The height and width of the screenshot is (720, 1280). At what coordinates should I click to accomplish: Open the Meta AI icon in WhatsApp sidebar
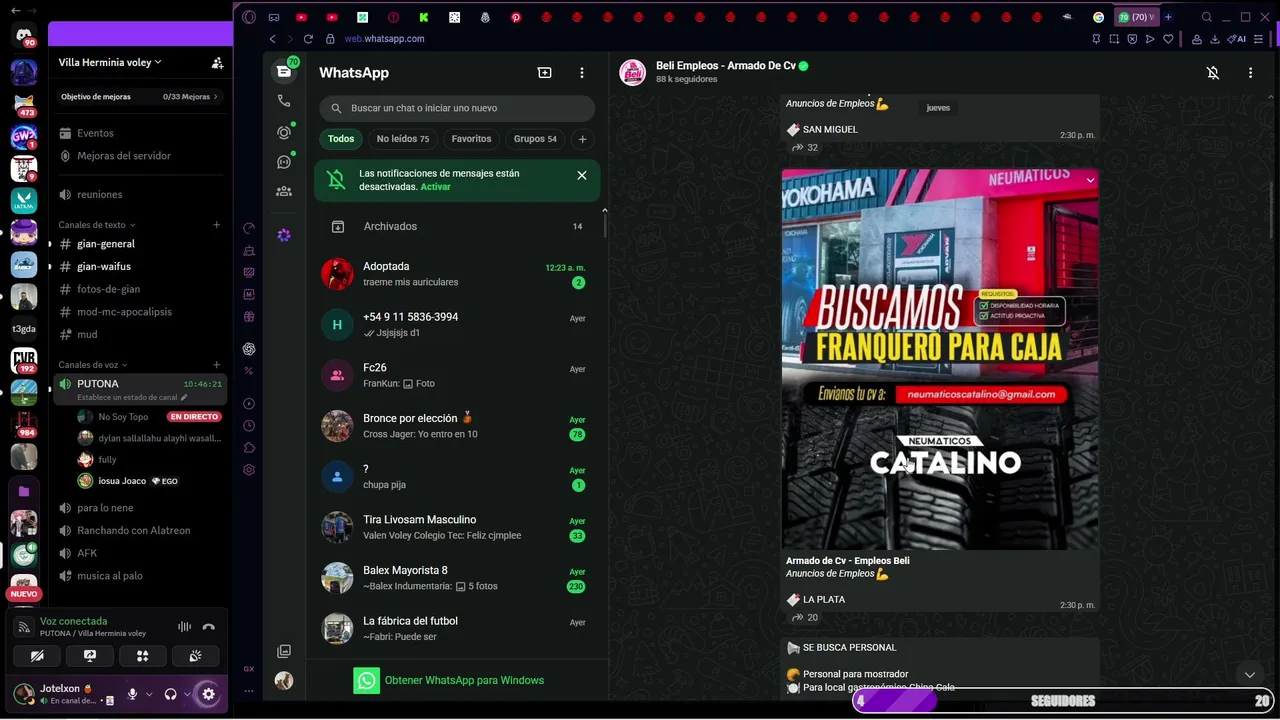tap(284, 235)
